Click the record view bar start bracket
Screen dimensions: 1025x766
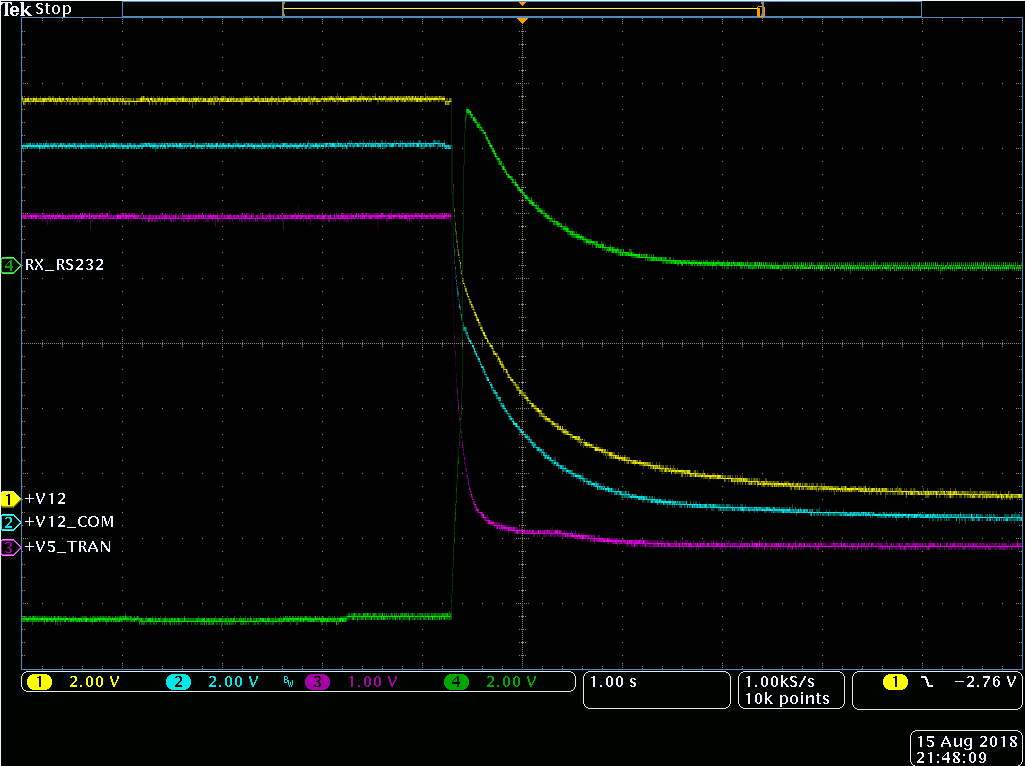pyautogui.click(x=284, y=10)
